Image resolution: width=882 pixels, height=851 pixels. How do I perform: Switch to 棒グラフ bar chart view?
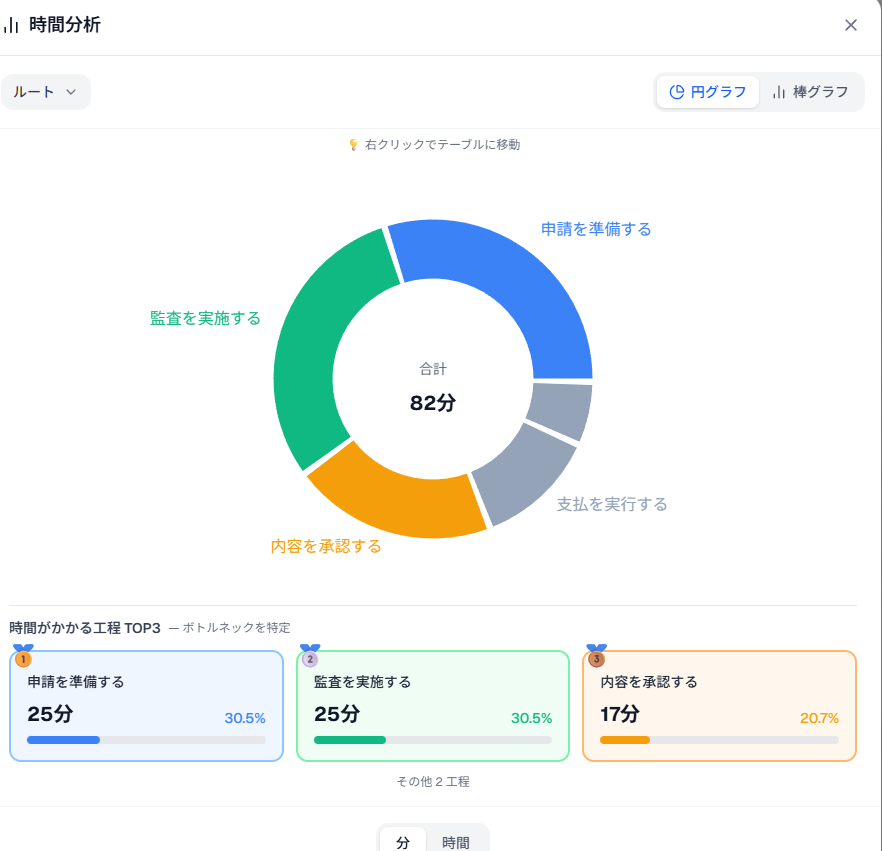point(810,92)
